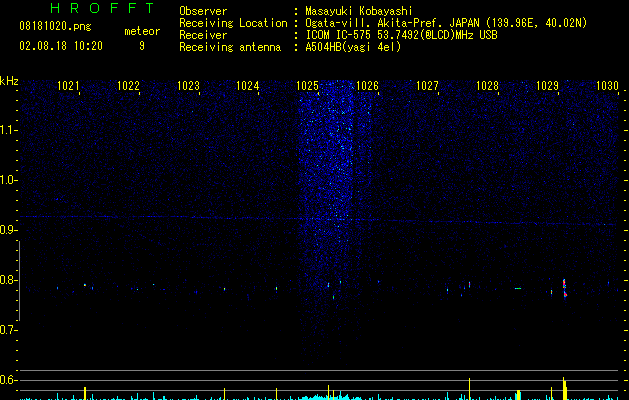Viewport: 629px width, 400px height.
Task: Select receiver value ICOM IC-575 53.7492 MHz USB
Action: pos(401,35)
